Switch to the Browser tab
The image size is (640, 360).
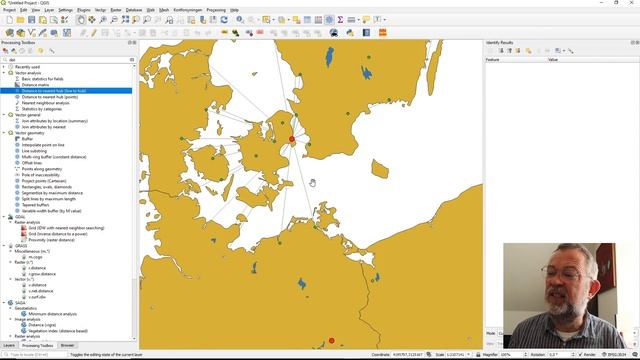click(x=67, y=345)
